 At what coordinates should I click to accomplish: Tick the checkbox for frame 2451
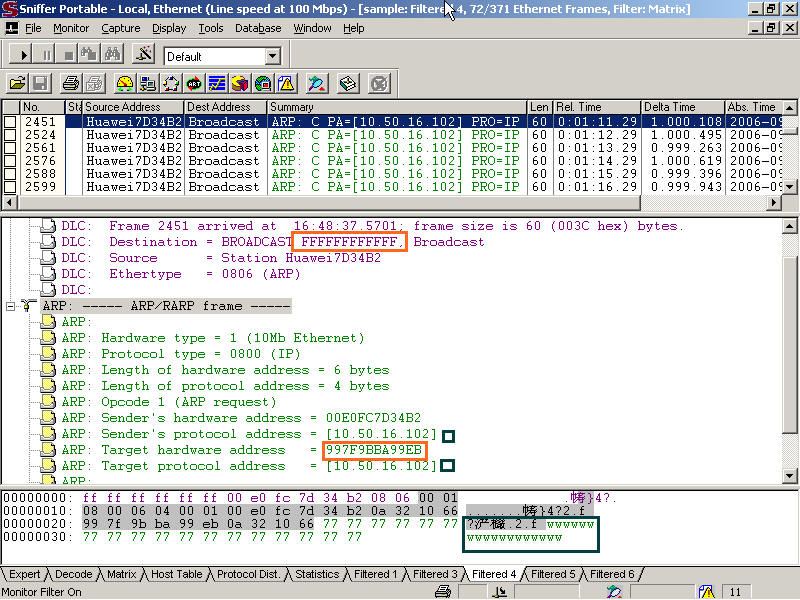pyautogui.click(x=10, y=122)
